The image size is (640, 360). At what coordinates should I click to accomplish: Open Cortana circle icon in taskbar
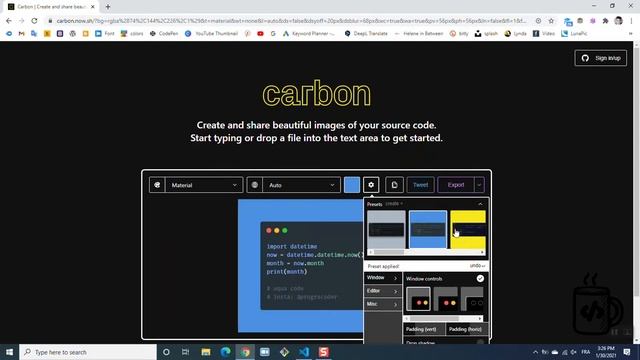click(166, 352)
